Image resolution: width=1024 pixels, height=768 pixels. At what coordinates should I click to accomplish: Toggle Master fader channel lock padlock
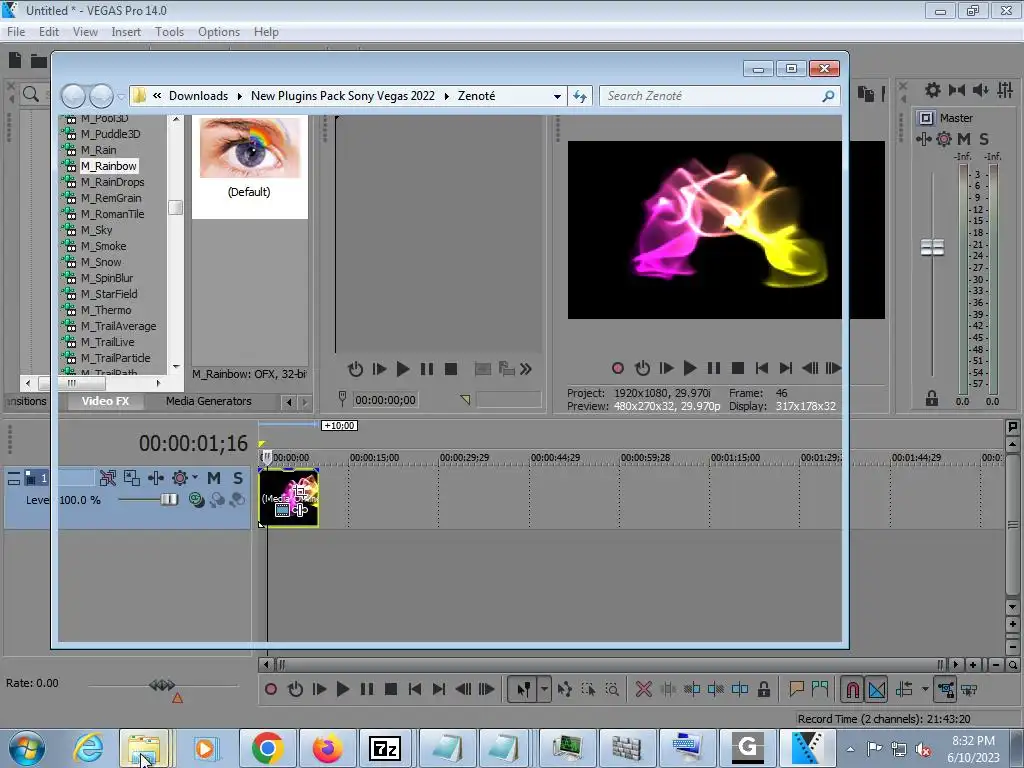point(932,398)
